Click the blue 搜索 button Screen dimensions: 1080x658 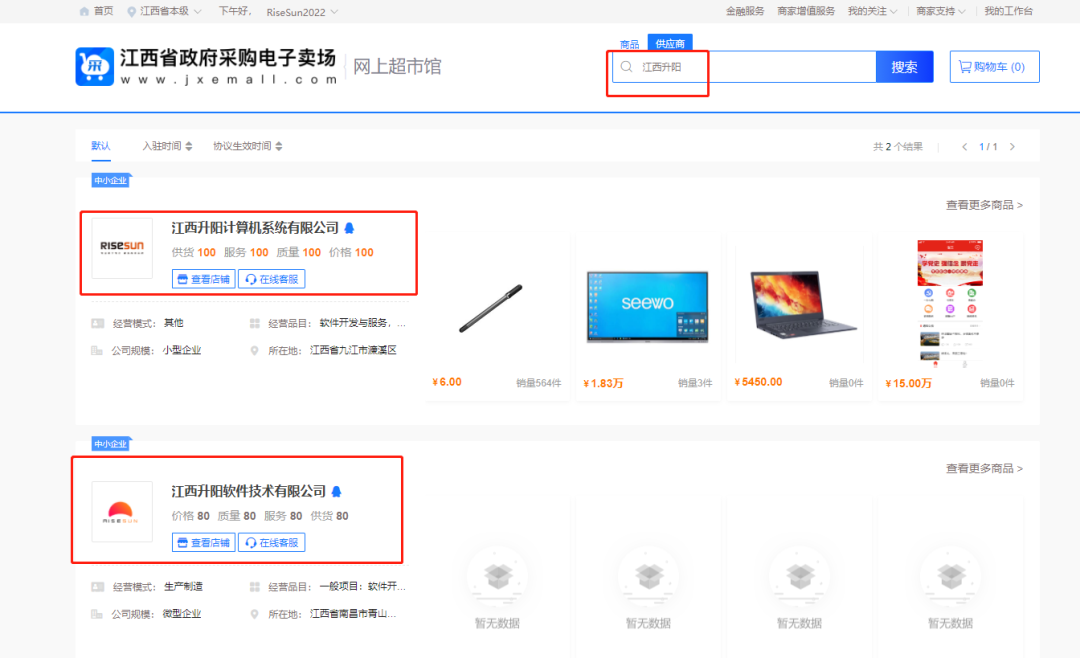(x=904, y=66)
